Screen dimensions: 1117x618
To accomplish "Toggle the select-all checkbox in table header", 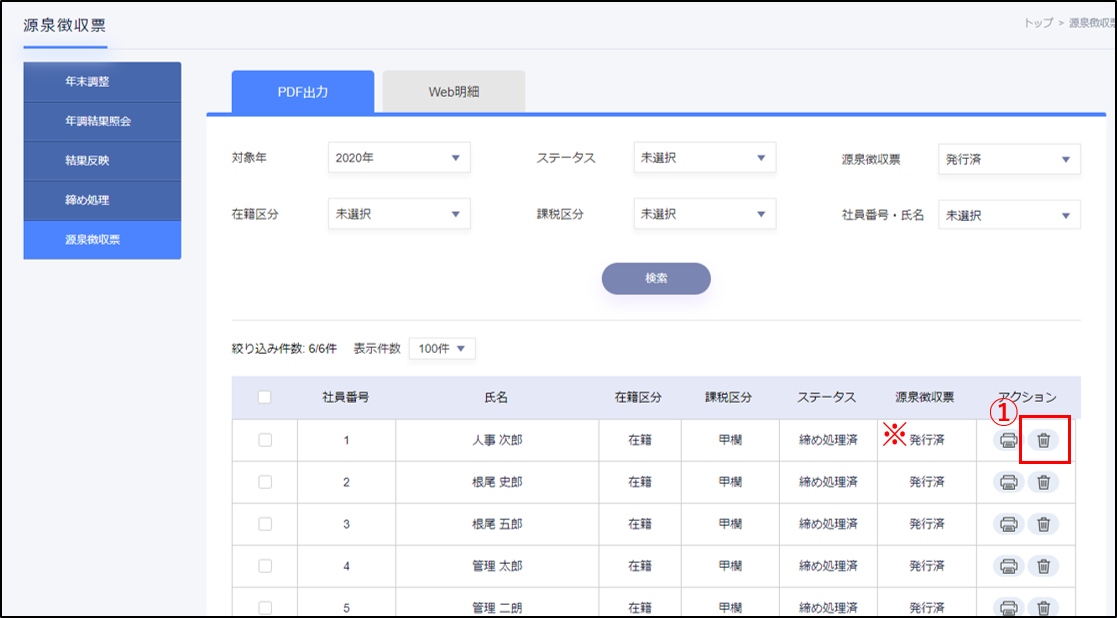I will (264, 397).
